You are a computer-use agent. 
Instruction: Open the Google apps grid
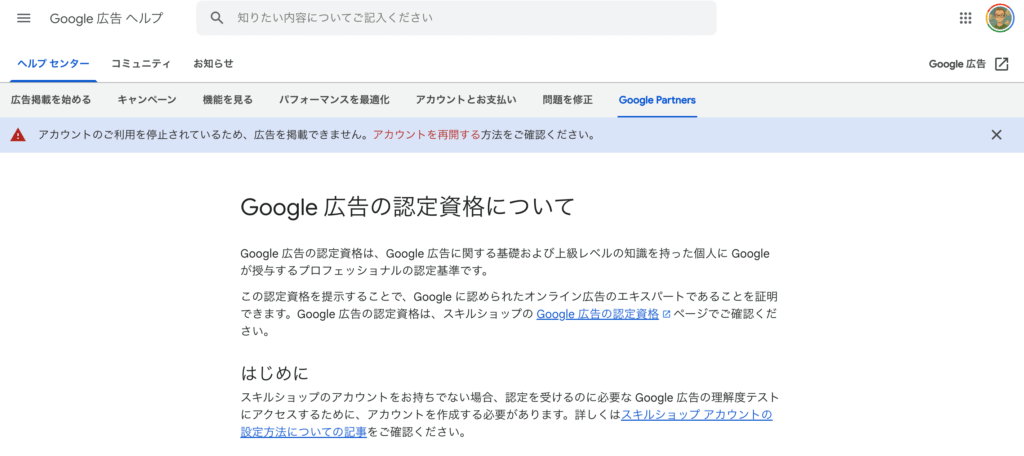click(x=965, y=18)
